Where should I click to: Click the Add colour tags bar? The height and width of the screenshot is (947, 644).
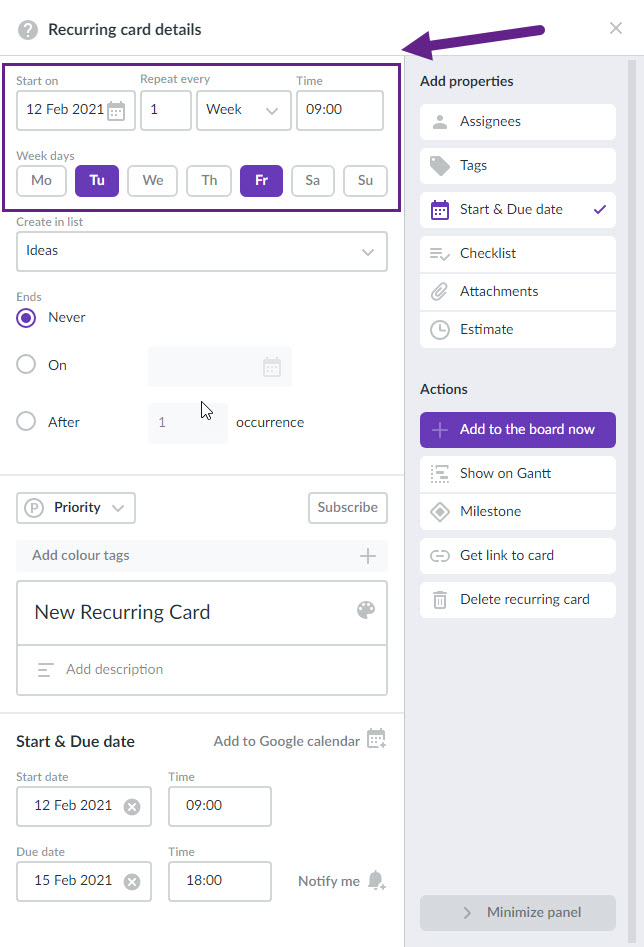[202, 556]
